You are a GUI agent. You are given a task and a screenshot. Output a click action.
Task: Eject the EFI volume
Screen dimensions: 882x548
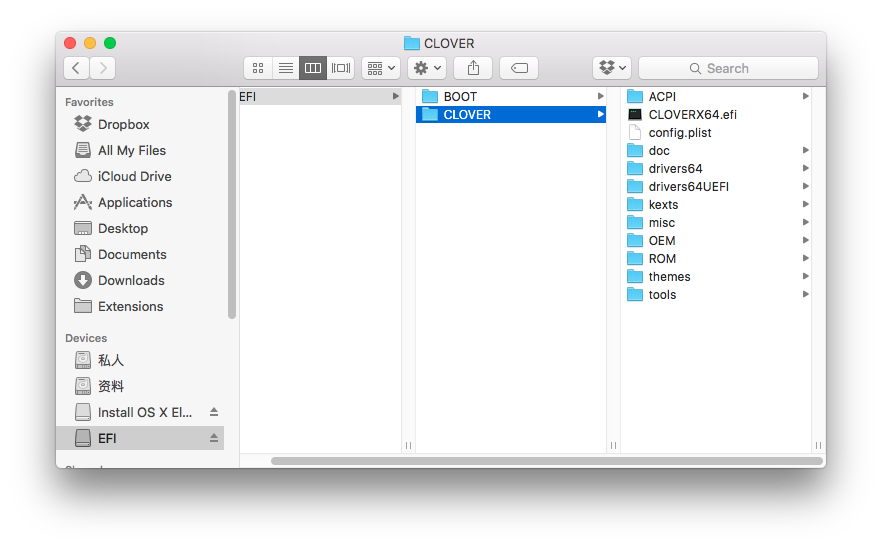(214, 438)
